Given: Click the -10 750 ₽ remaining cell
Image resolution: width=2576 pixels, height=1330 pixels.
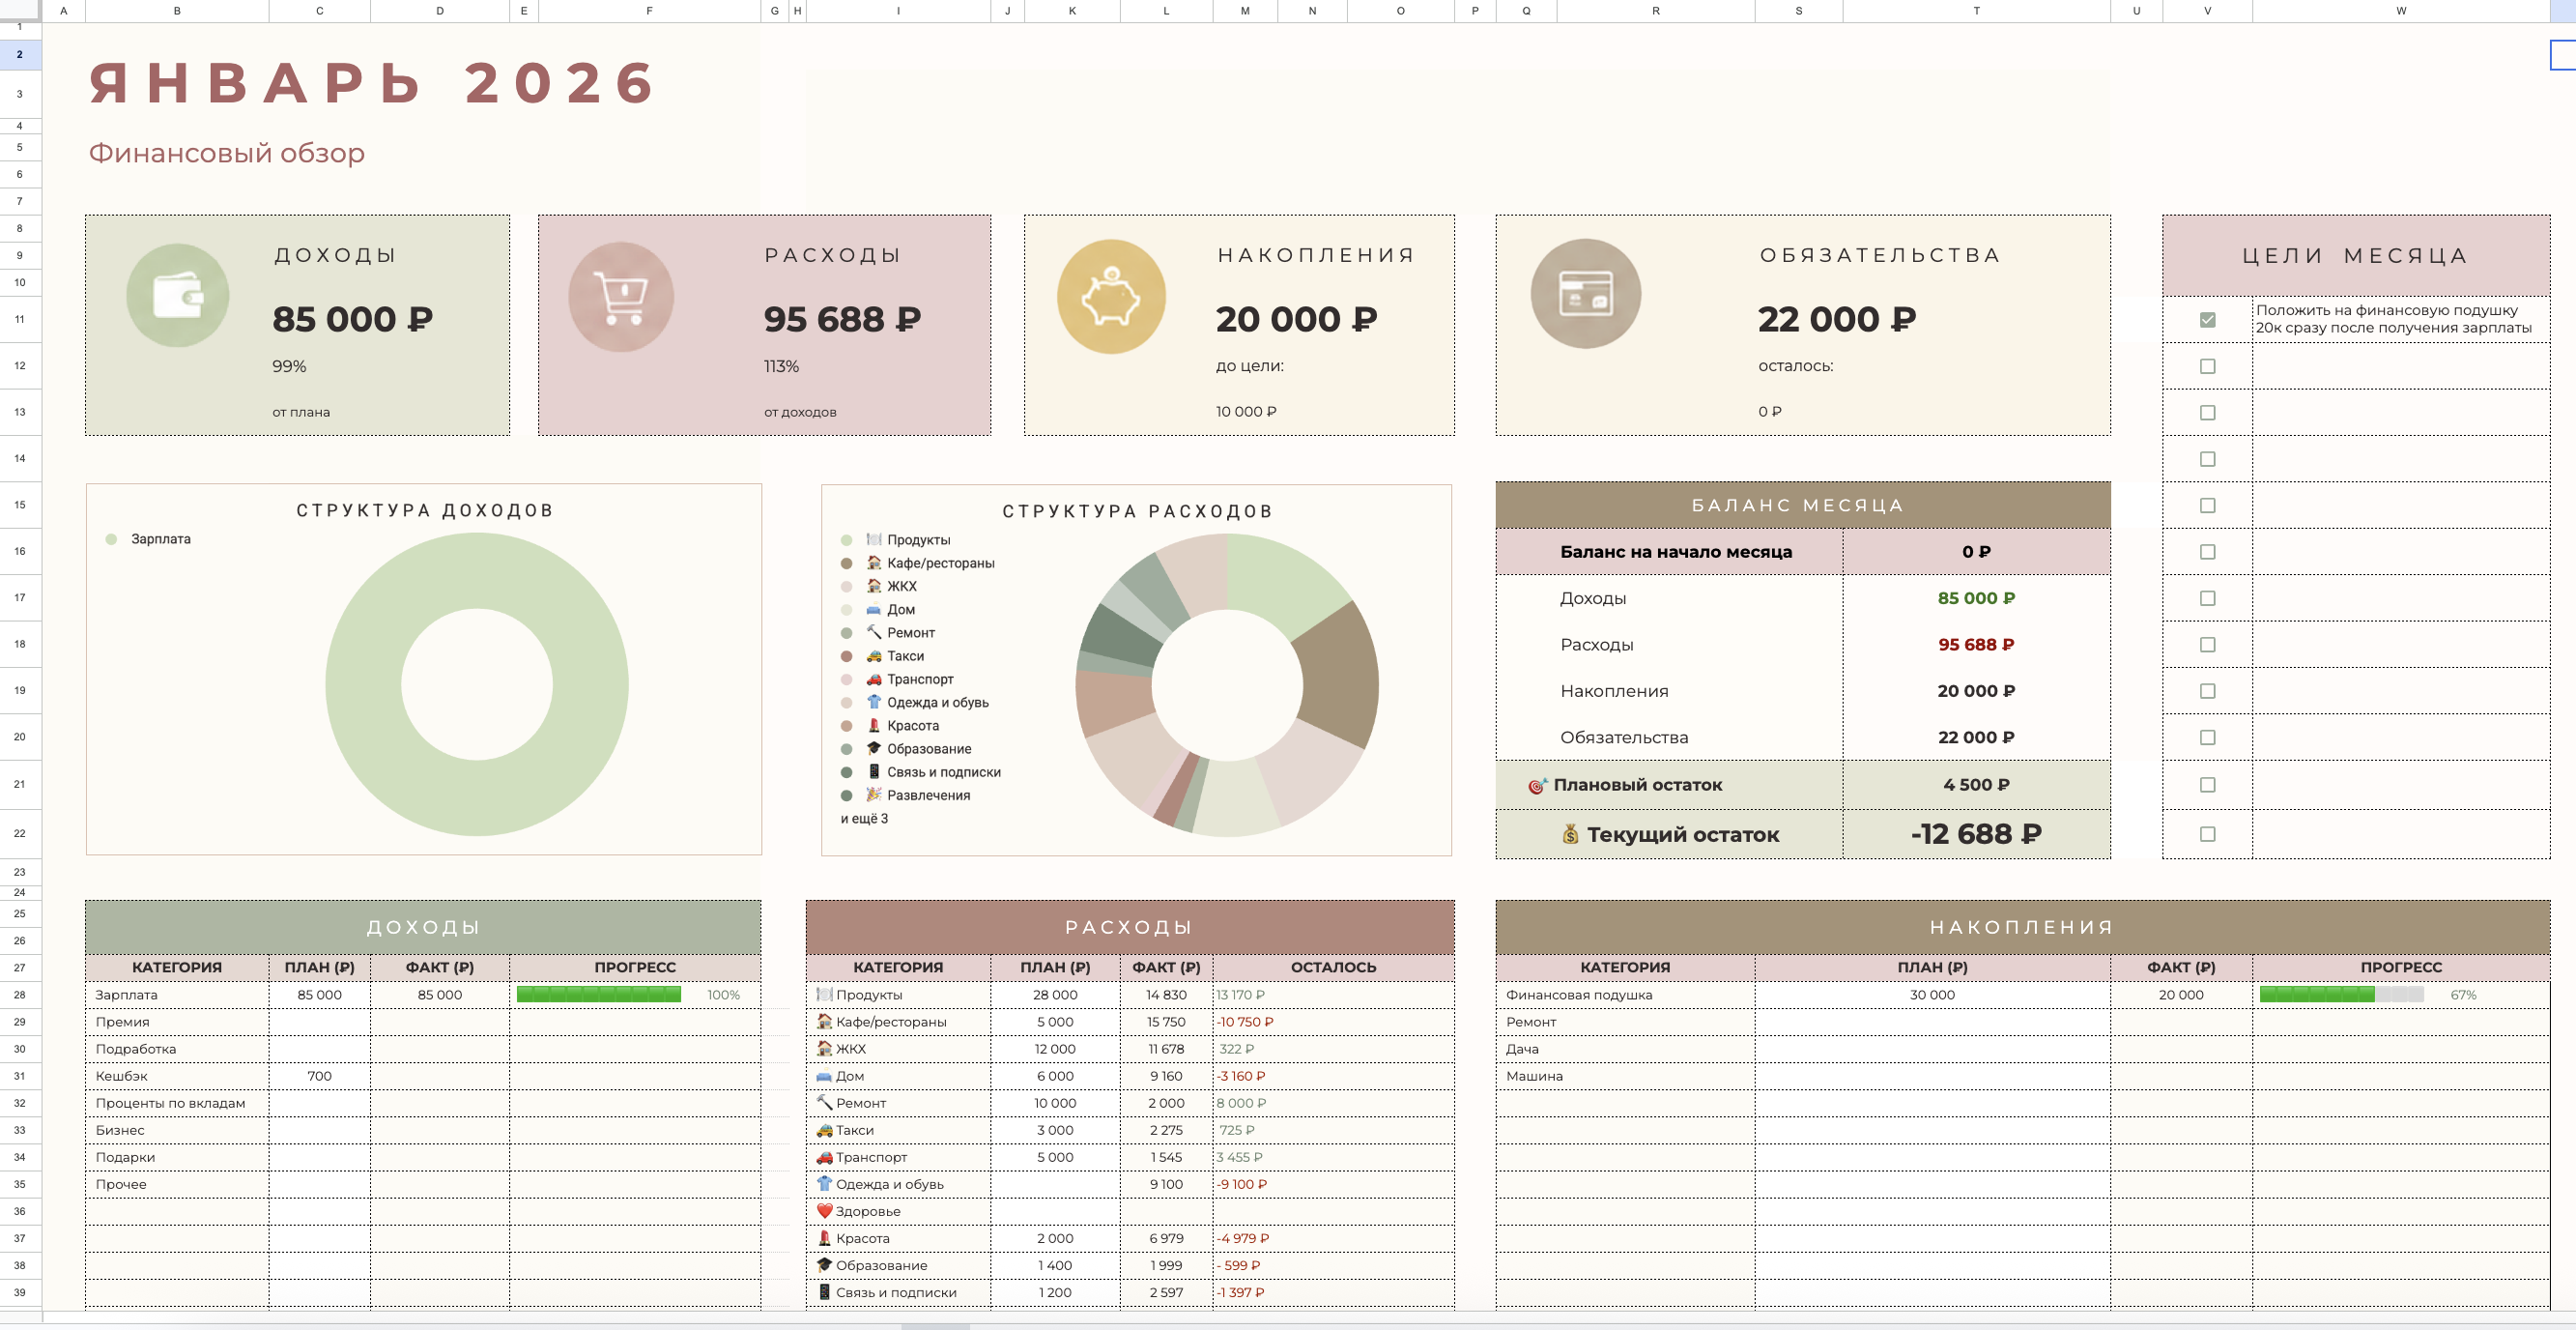Looking at the screenshot, I should pos(1333,1022).
